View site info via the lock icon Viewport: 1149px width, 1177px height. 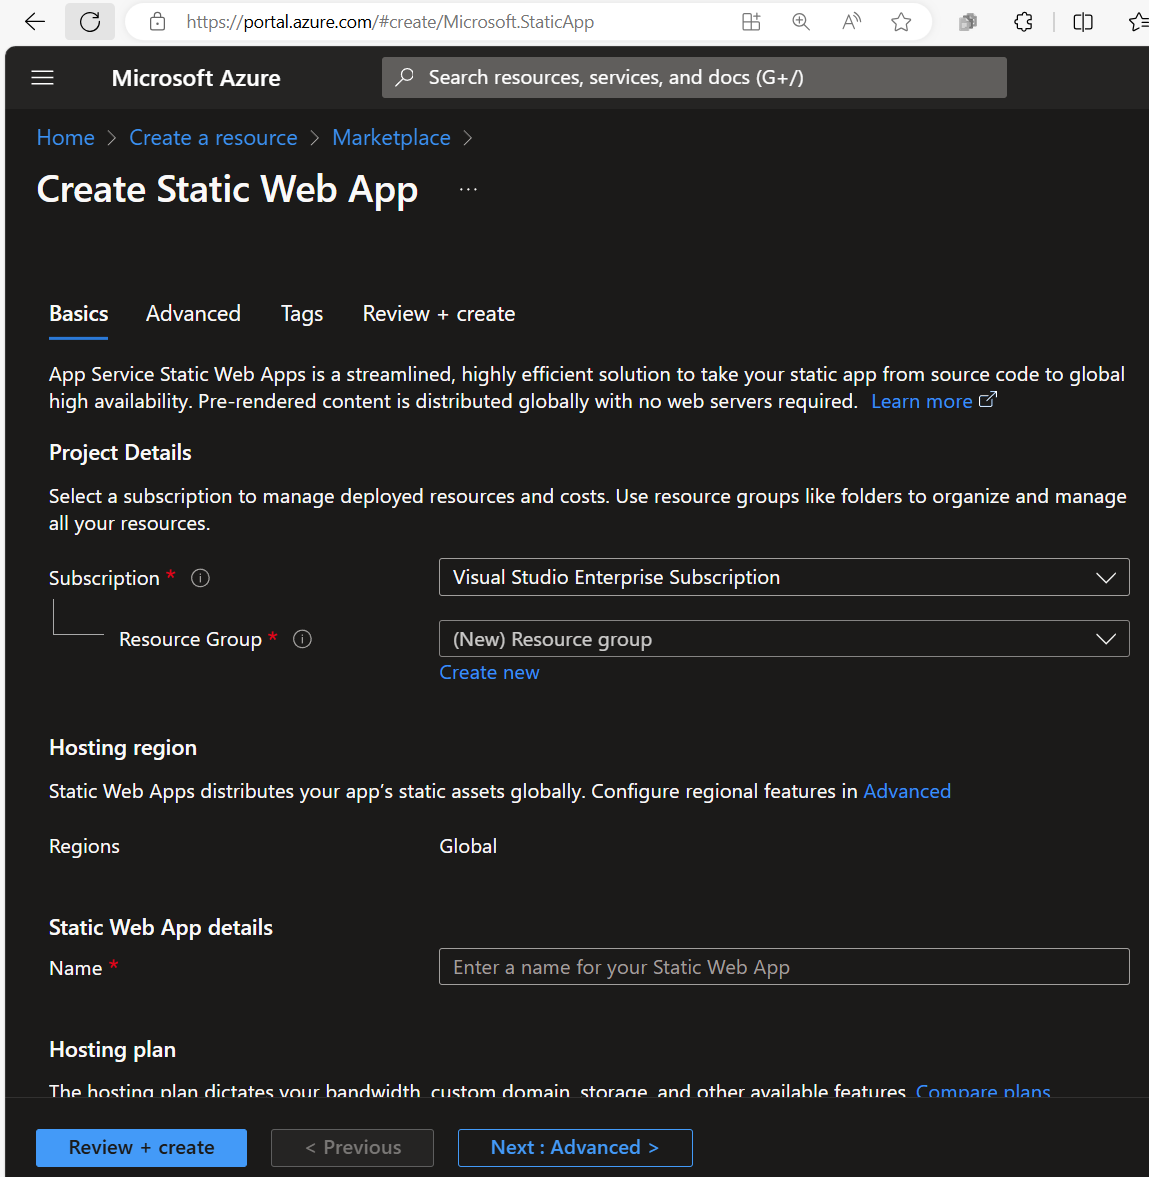coord(158,22)
